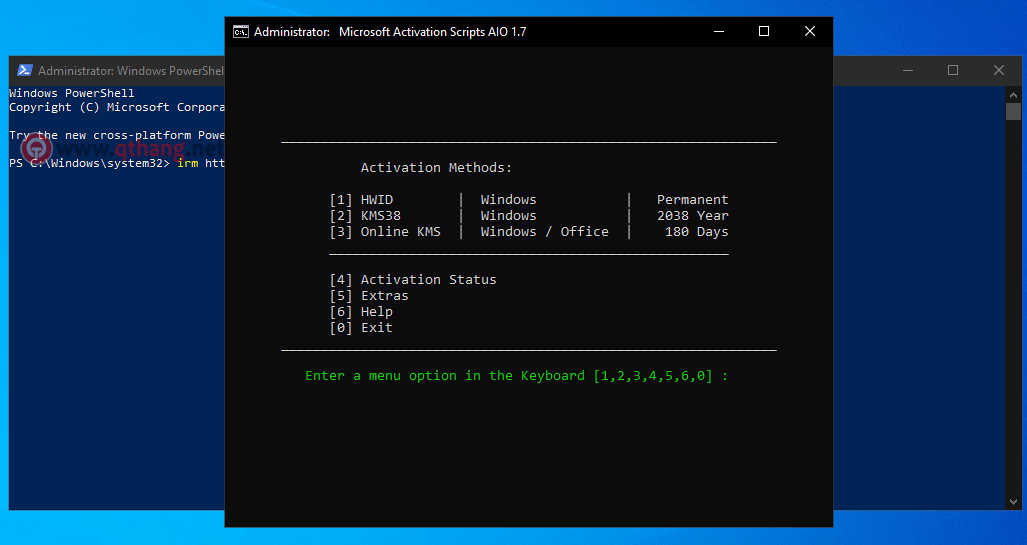The width and height of the screenshot is (1027, 545).
Task: Minimize the Microsoft Activation Scripts window
Action: [x=719, y=31]
